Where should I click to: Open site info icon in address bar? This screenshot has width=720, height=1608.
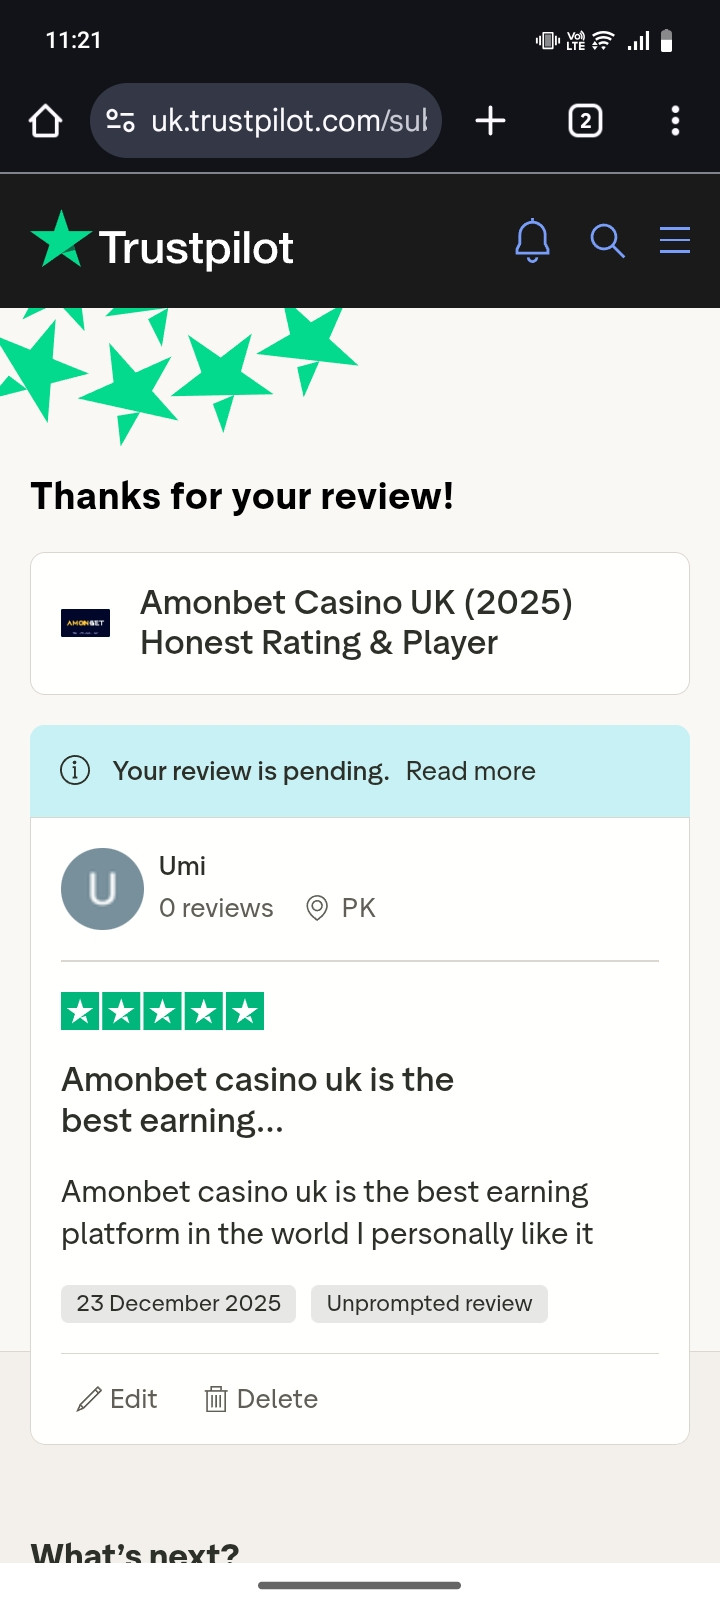click(120, 121)
